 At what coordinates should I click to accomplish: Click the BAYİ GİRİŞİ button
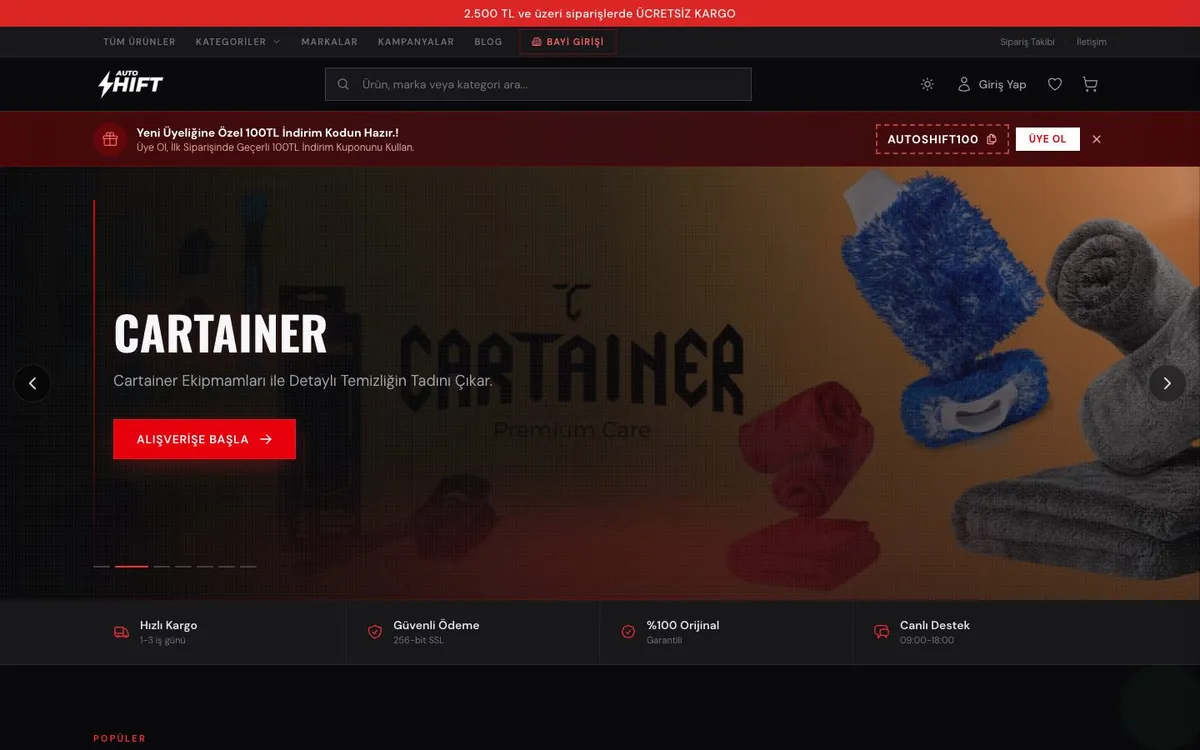point(568,42)
